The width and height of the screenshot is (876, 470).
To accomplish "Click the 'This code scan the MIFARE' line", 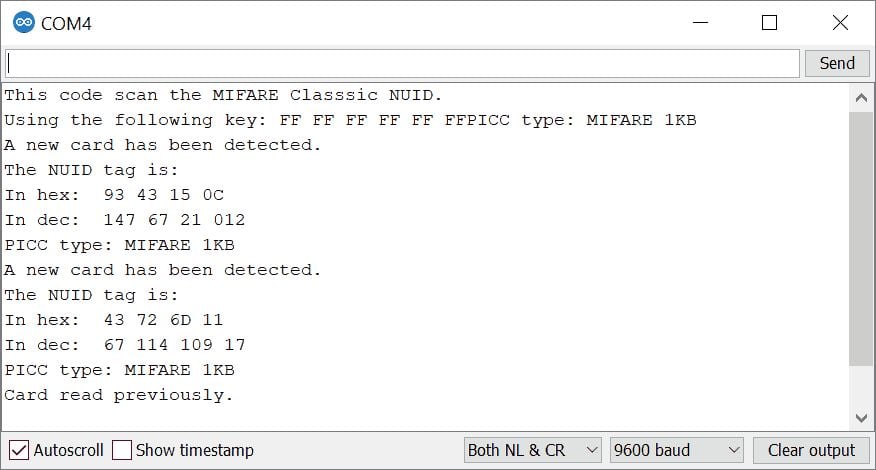I will pos(223,95).
